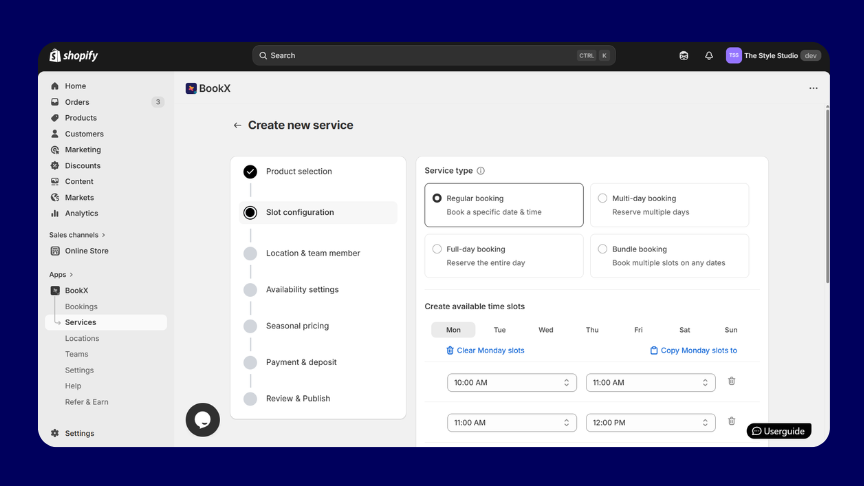Screen dimensions: 864x486
Task: Open Locations in the BookX sidebar menu
Action: point(82,338)
